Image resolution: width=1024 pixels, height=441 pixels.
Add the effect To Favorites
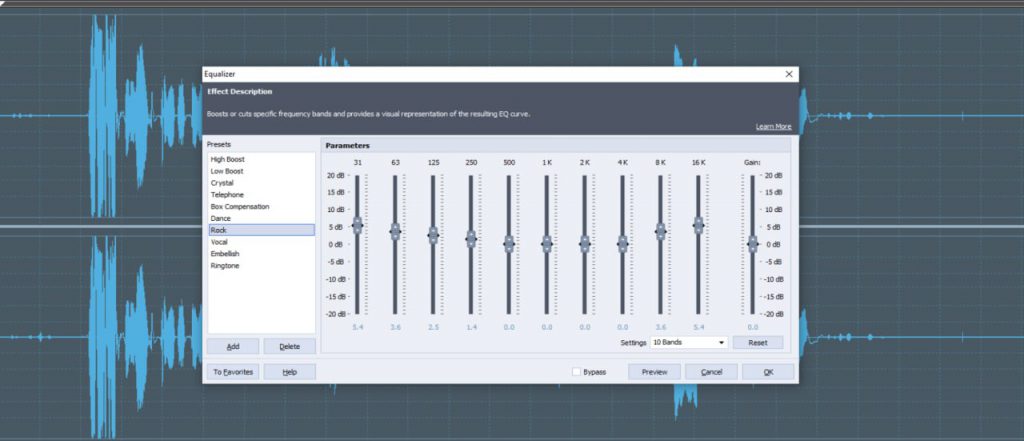pos(233,372)
